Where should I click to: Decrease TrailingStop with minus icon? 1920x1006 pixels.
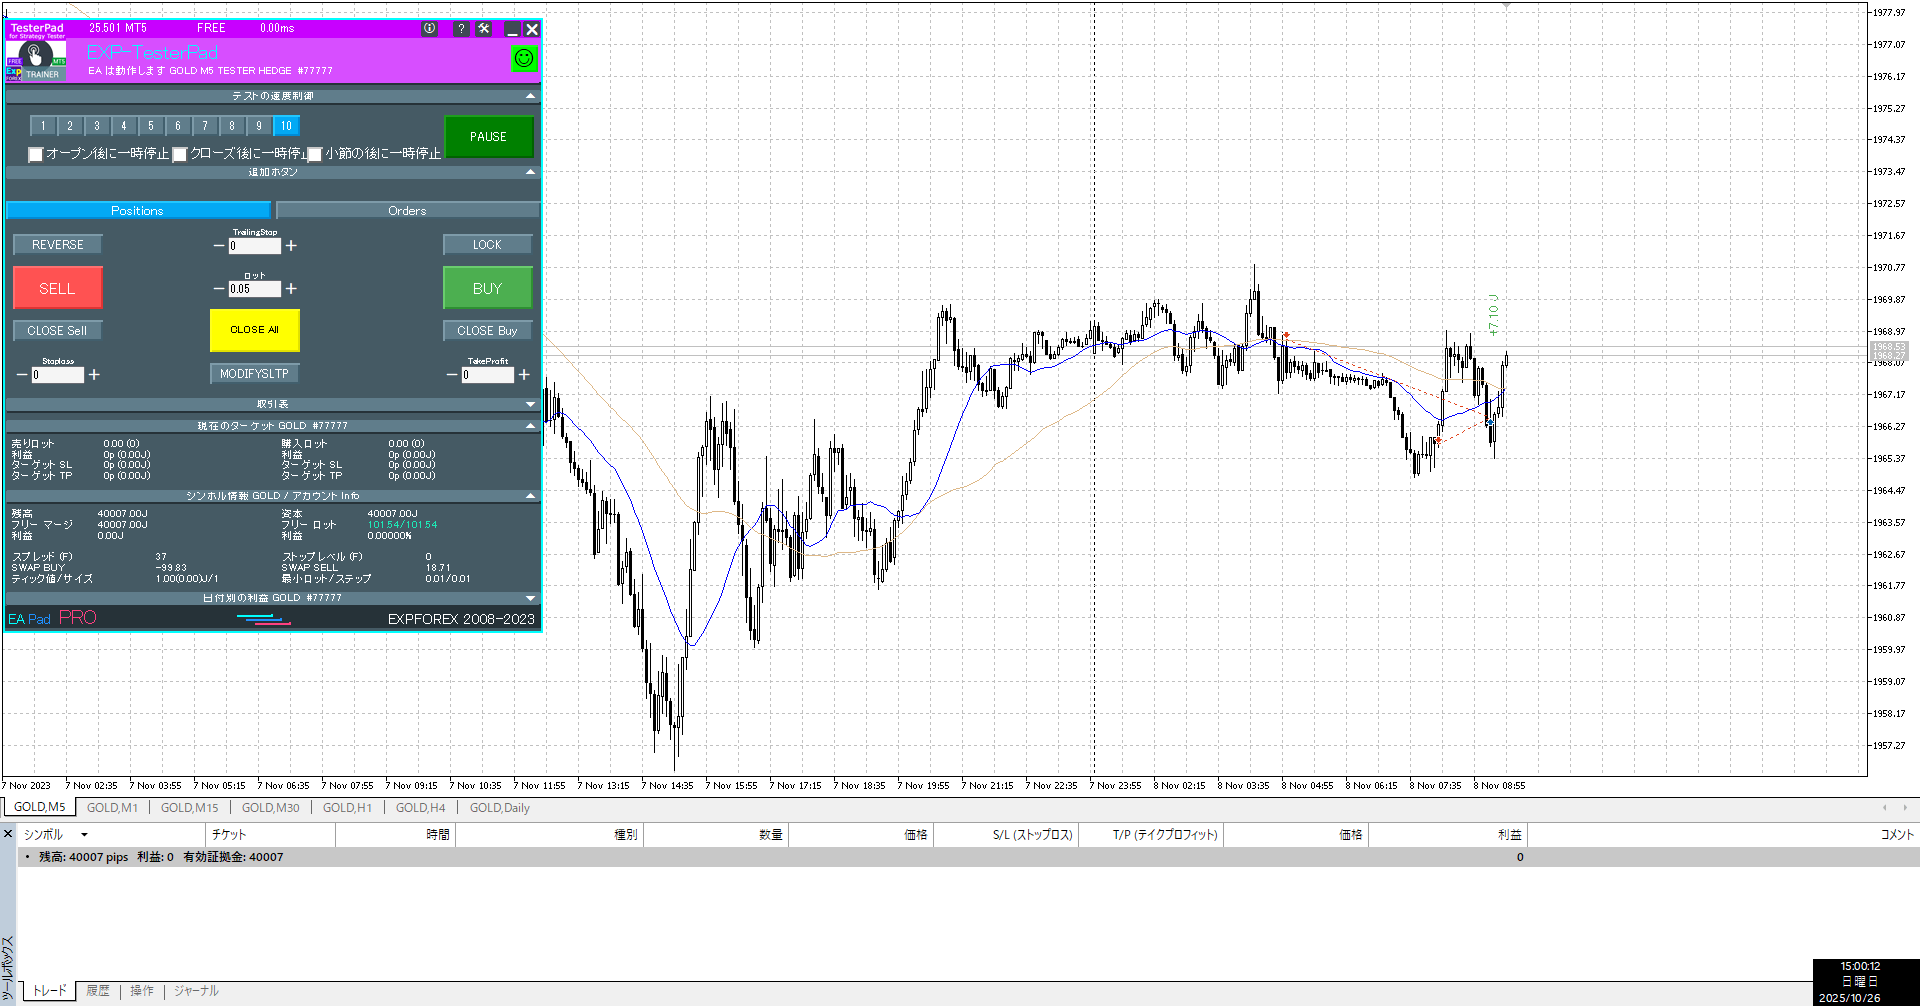tap(219, 246)
